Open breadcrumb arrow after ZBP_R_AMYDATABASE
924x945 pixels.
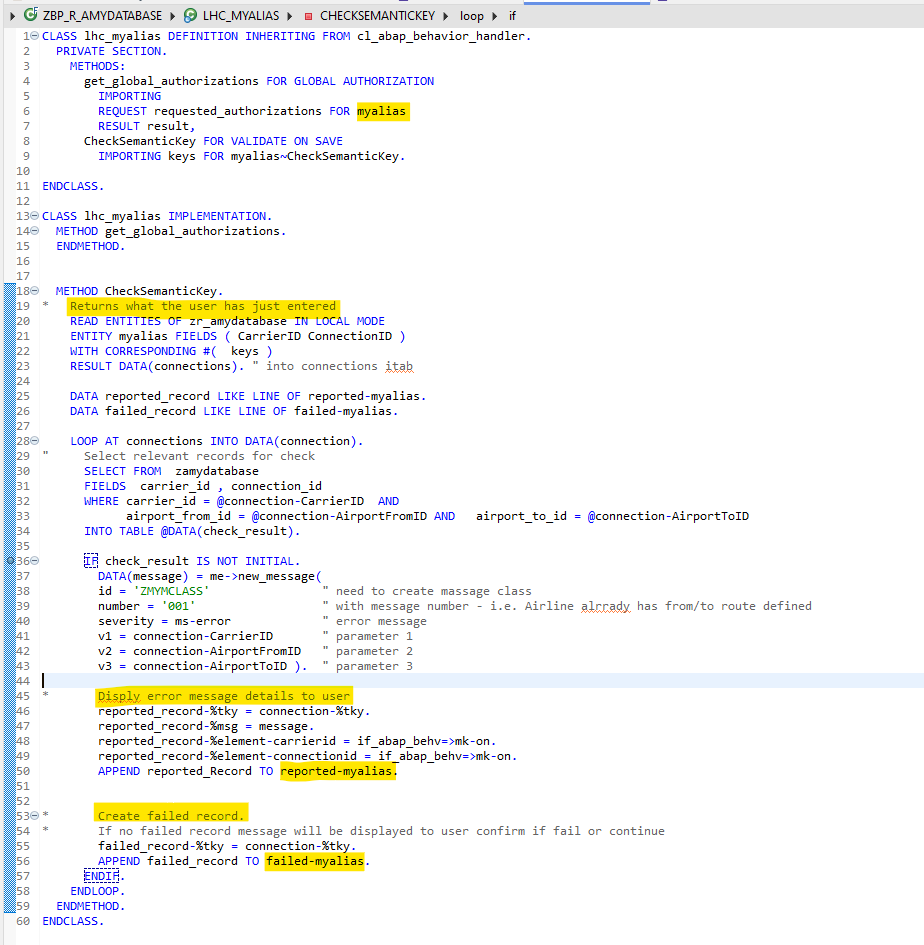click(x=172, y=16)
